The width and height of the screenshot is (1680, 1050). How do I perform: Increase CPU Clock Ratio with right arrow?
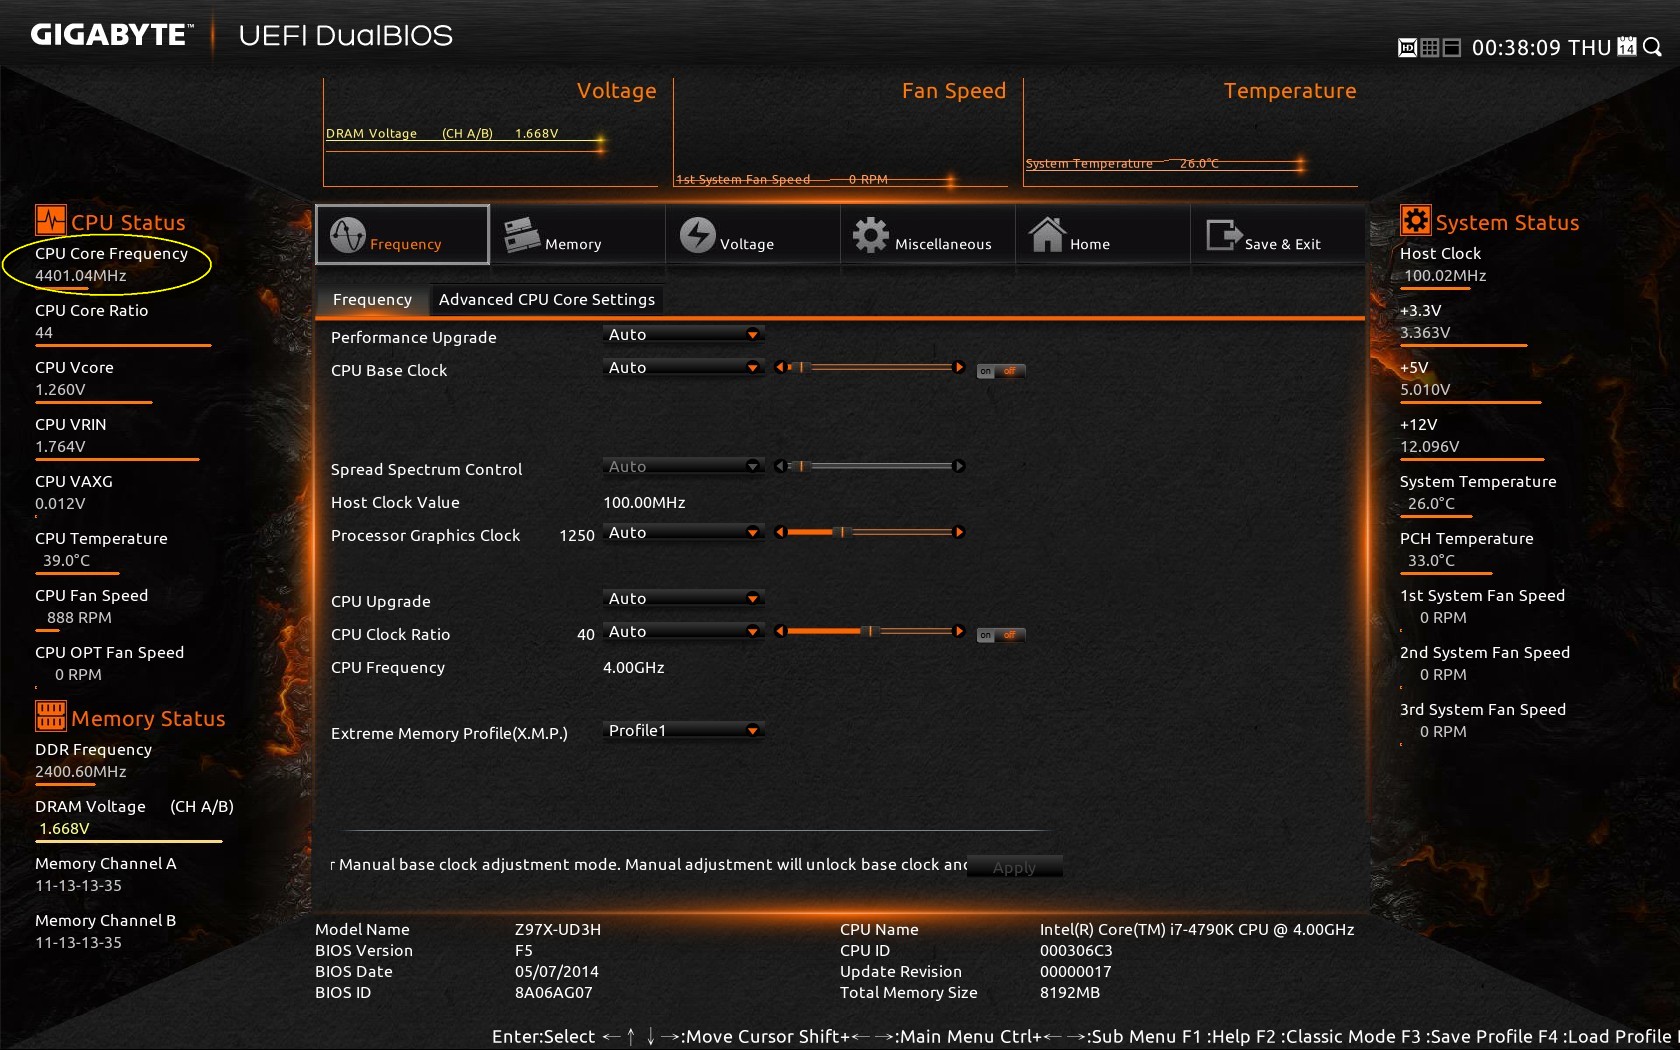[959, 631]
